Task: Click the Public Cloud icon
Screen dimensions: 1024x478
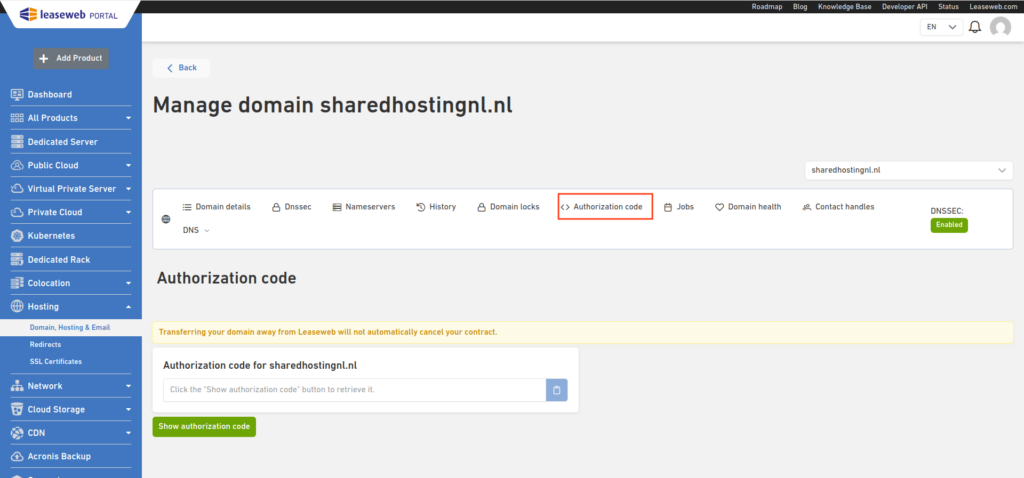Action: 17,165
